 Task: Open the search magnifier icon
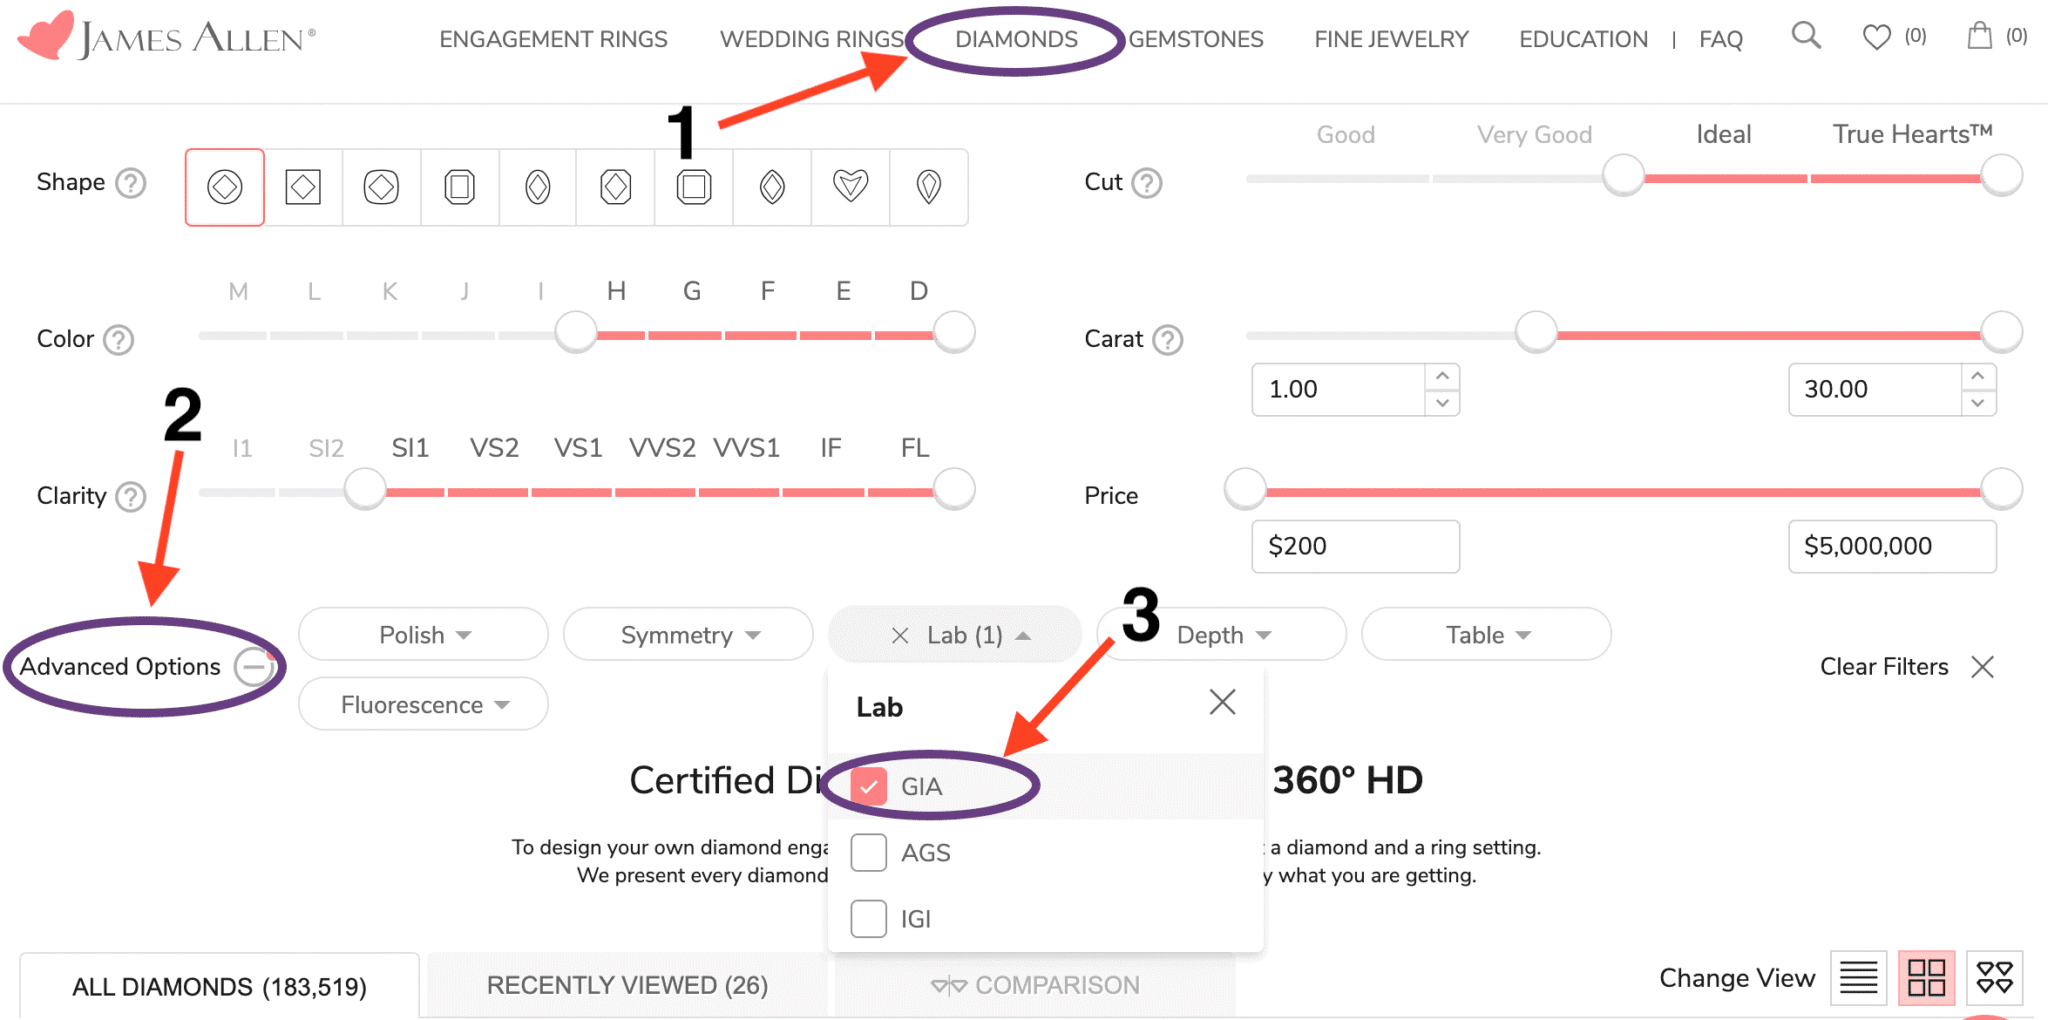1805,36
